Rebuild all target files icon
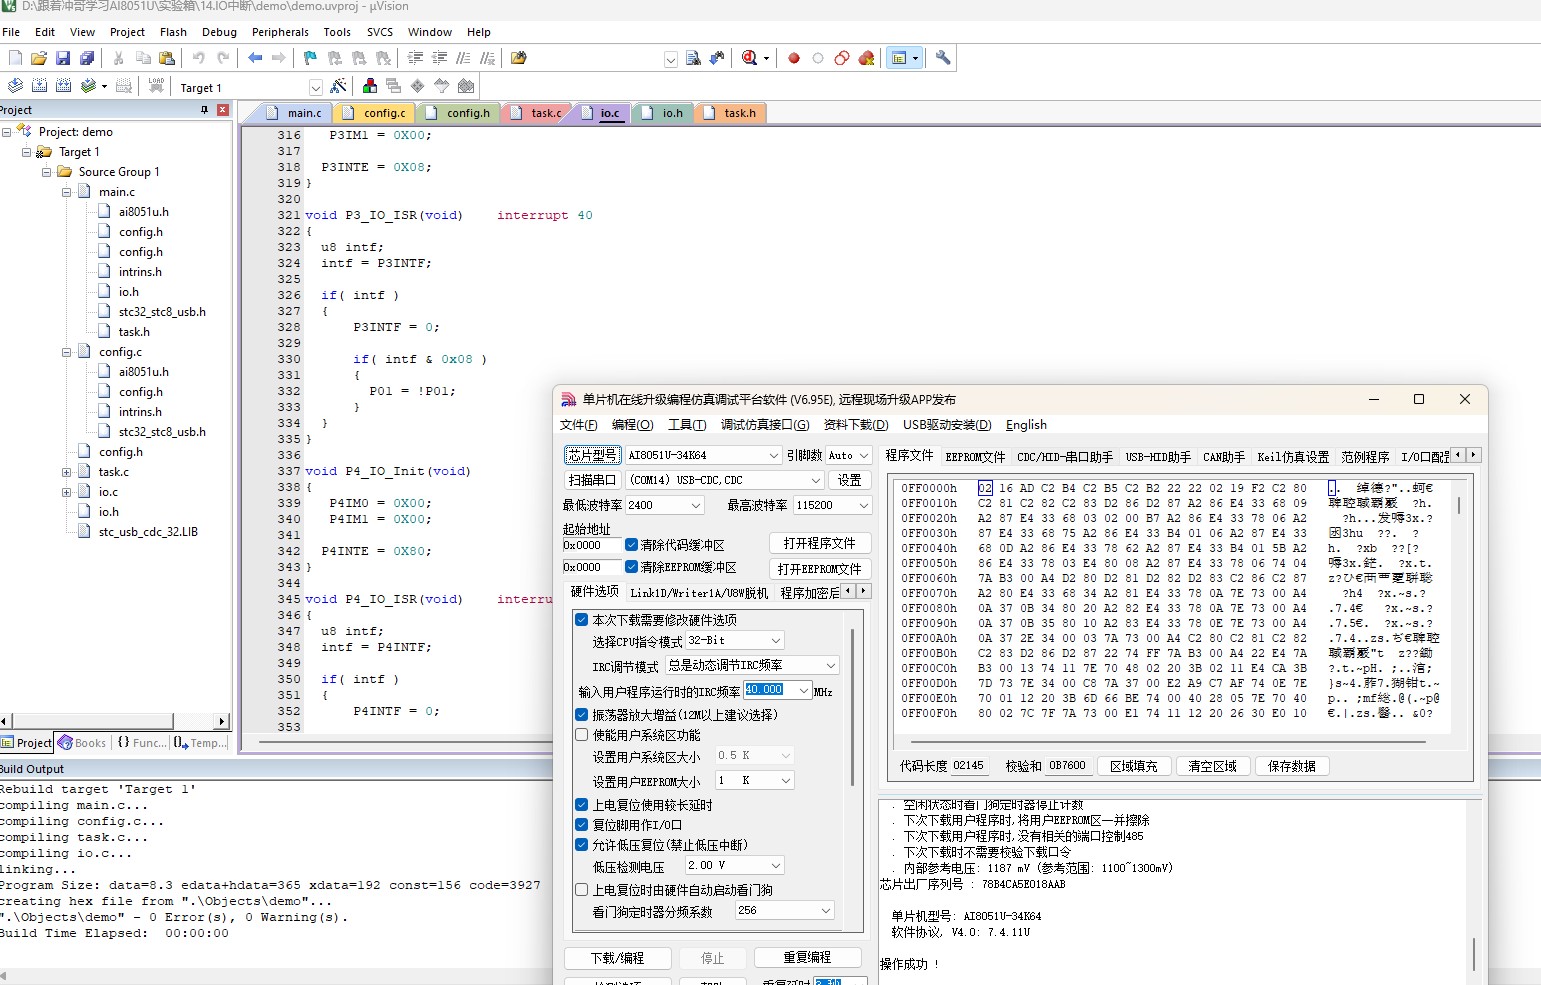1541x985 pixels. point(63,86)
